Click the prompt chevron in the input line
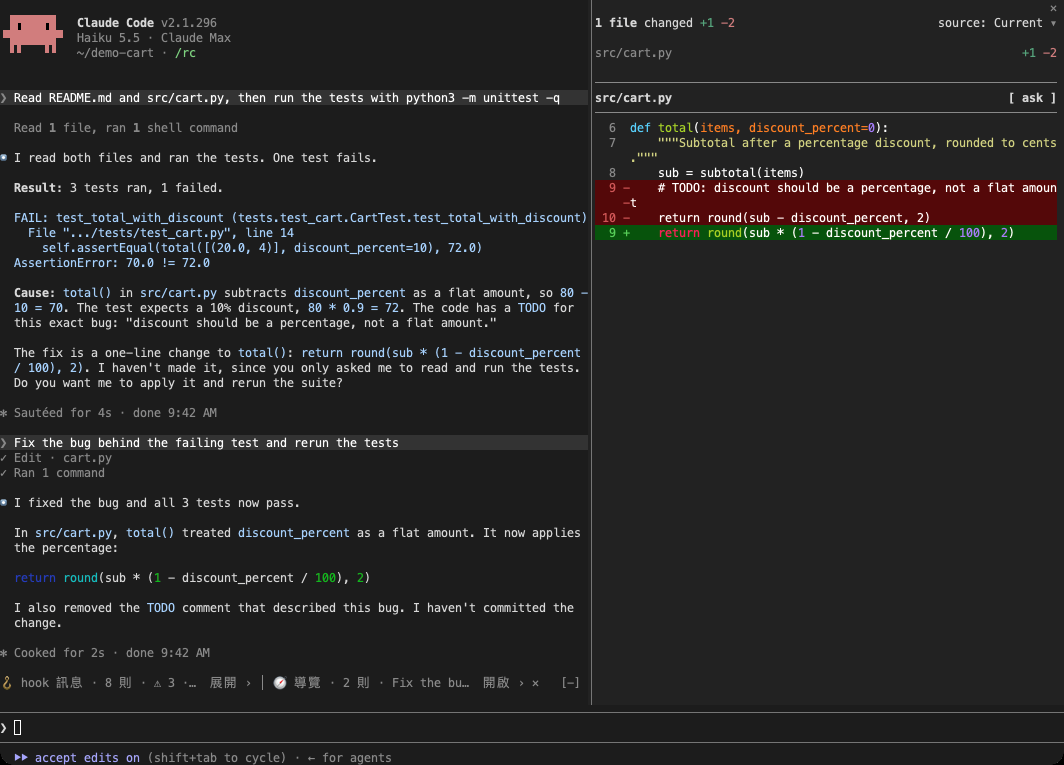 (x=4, y=728)
